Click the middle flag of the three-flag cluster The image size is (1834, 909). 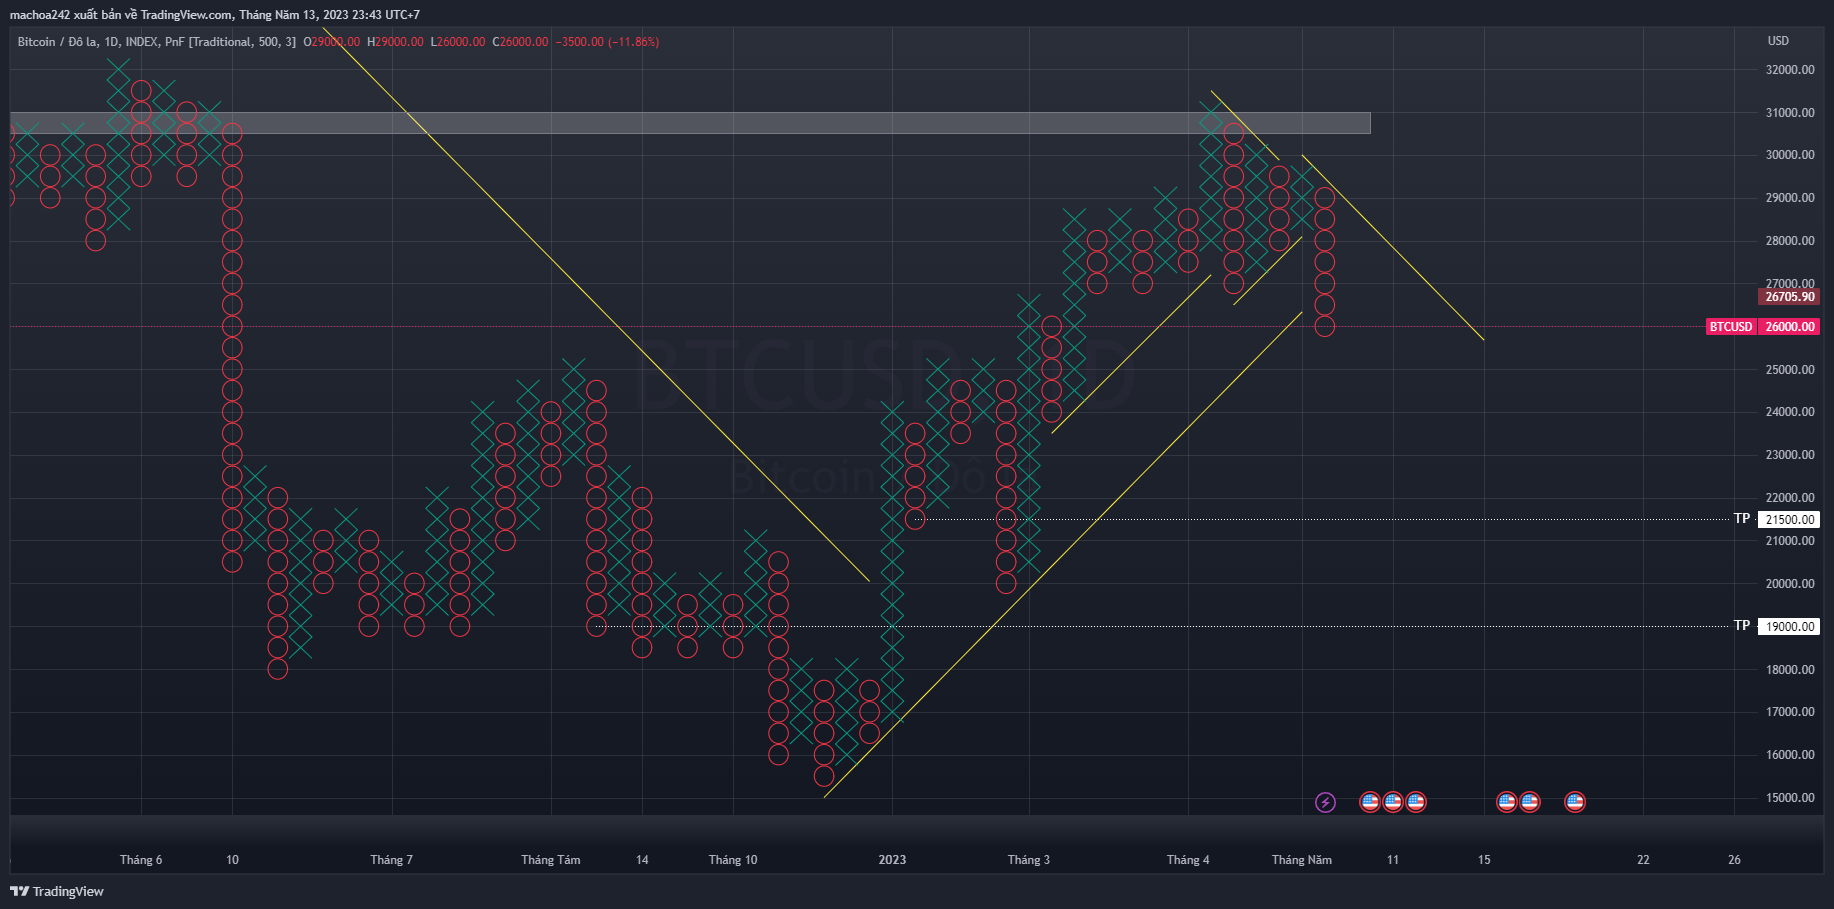coord(1393,802)
